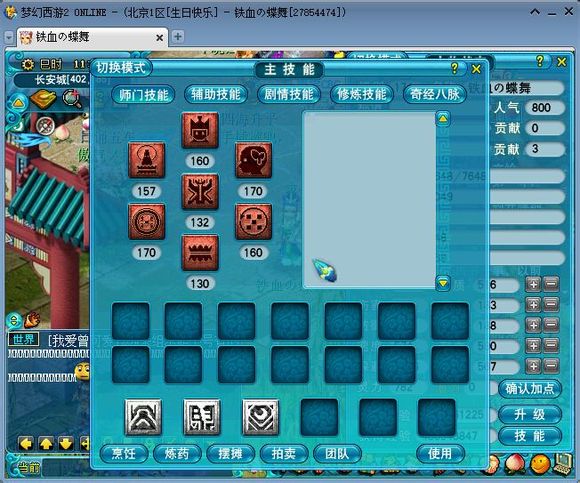The width and height of the screenshot is (580, 483).
Task: Click the compass icon on the map
Action: coord(45,126)
